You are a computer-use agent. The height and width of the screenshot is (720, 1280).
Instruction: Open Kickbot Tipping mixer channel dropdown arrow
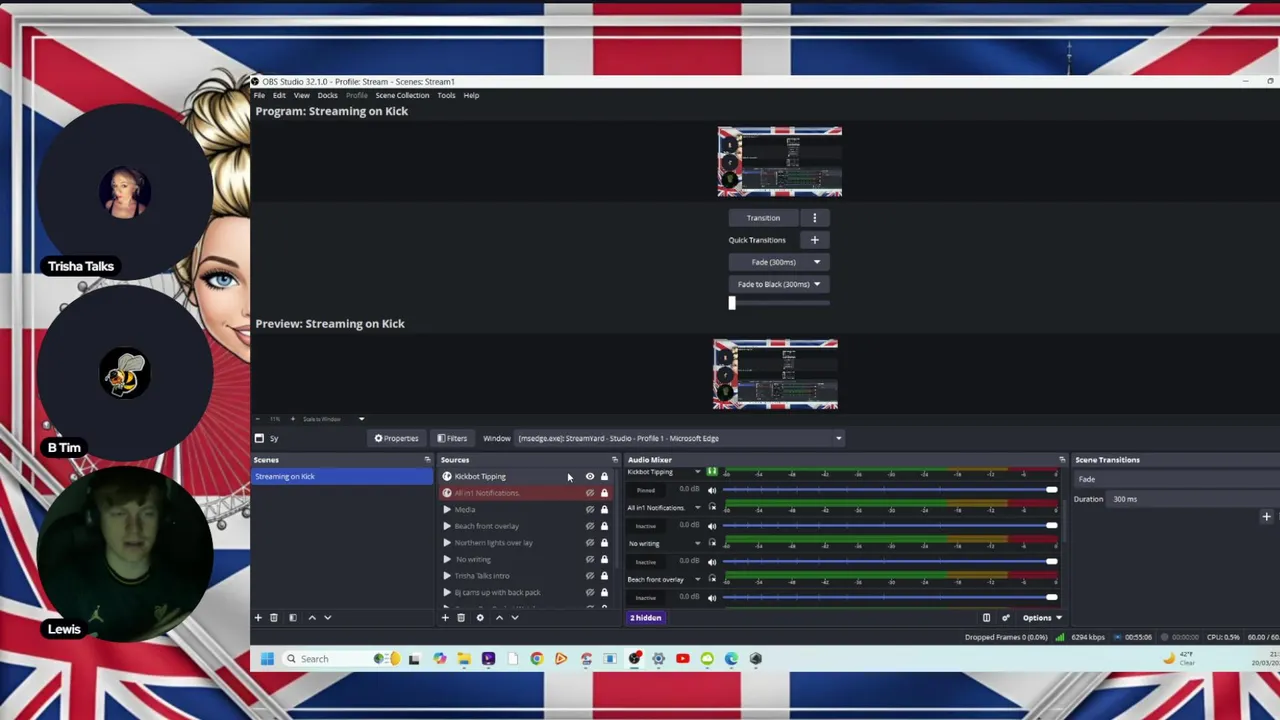[698, 472]
